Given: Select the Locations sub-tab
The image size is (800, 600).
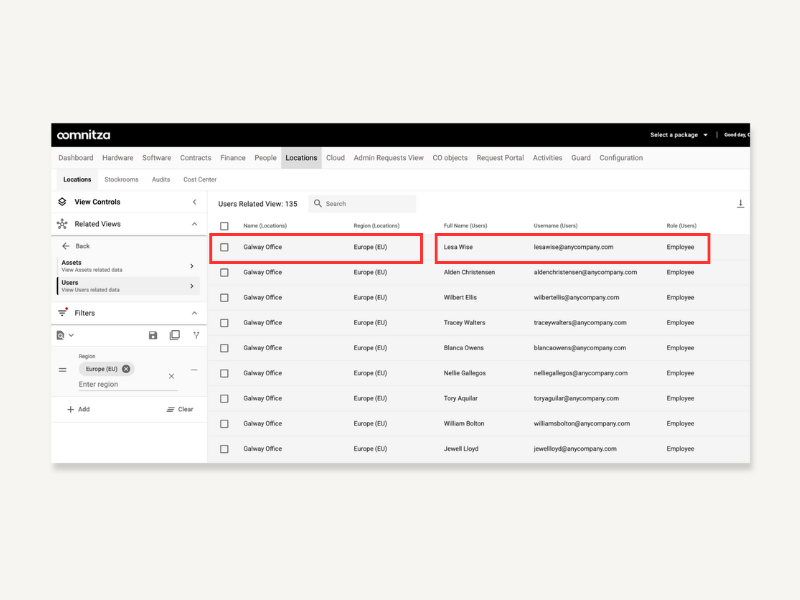Looking at the screenshot, I should [77, 180].
